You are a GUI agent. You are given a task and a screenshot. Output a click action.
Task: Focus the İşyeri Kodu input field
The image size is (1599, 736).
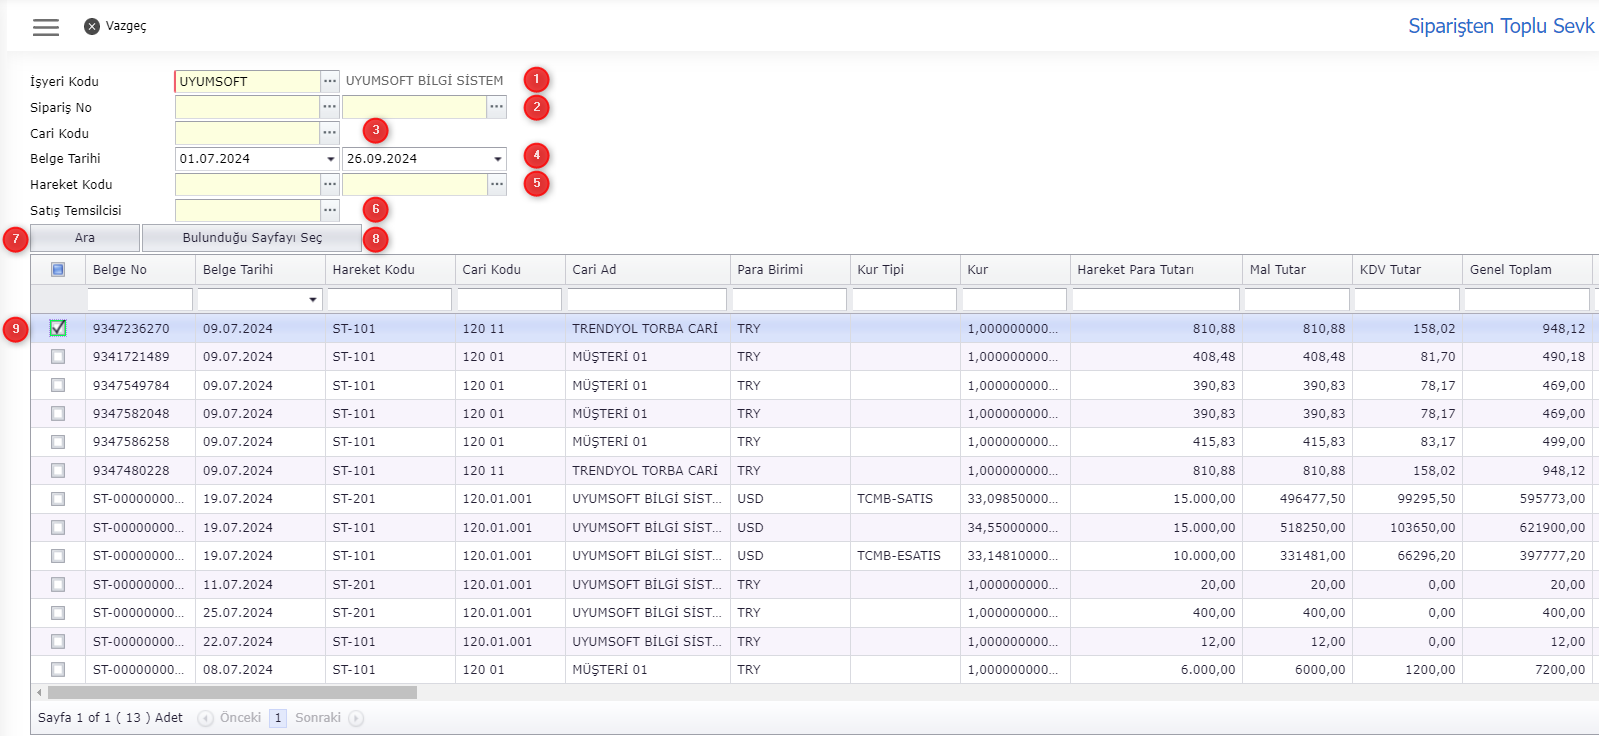coord(247,81)
